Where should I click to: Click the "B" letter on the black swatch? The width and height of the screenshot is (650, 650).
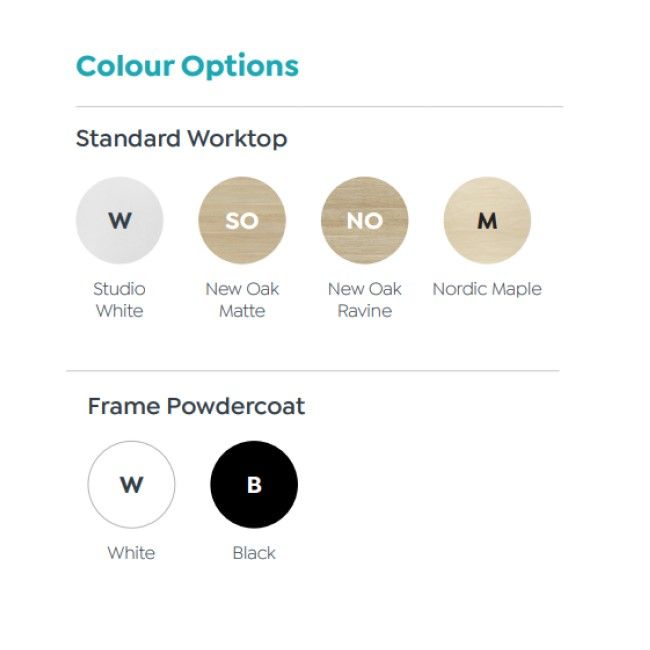254,485
